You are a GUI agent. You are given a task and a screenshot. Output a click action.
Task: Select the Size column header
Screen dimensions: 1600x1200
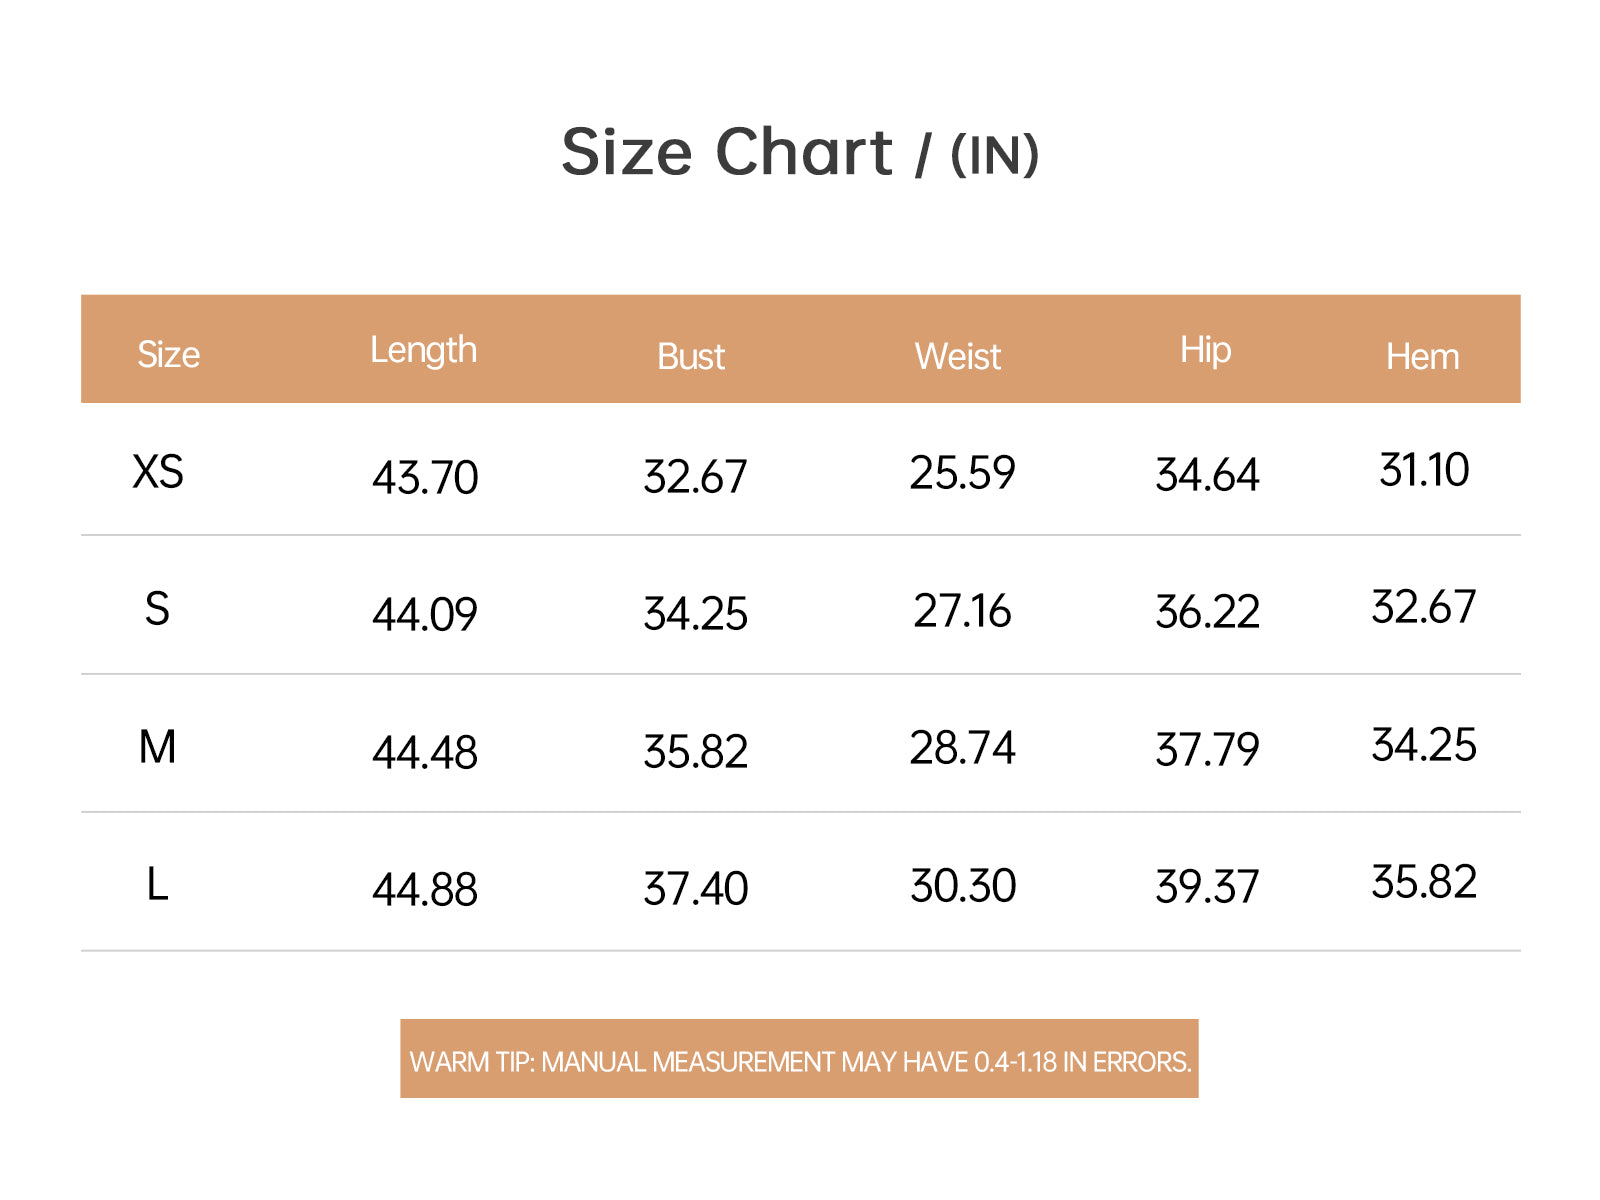pyautogui.click(x=168, y=354)
